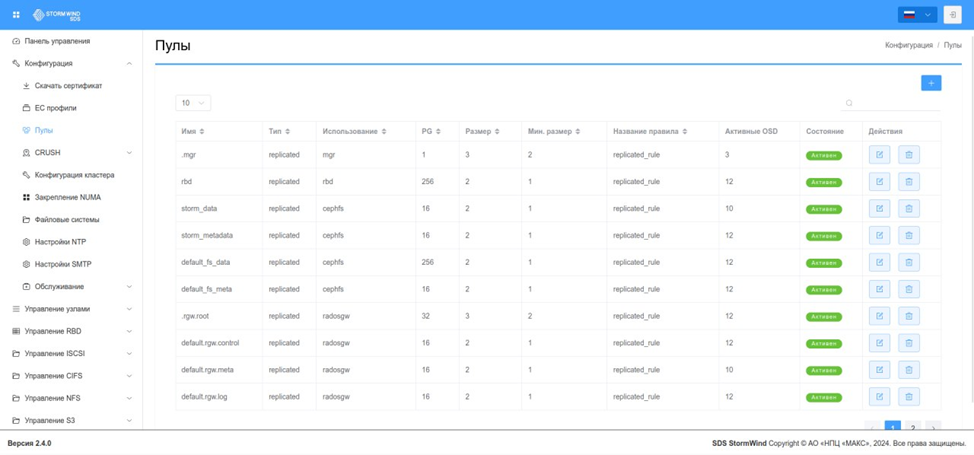Screen dimensions: 974x455
Task: Delete the .rgw.root pool
Action: (909, 316)
